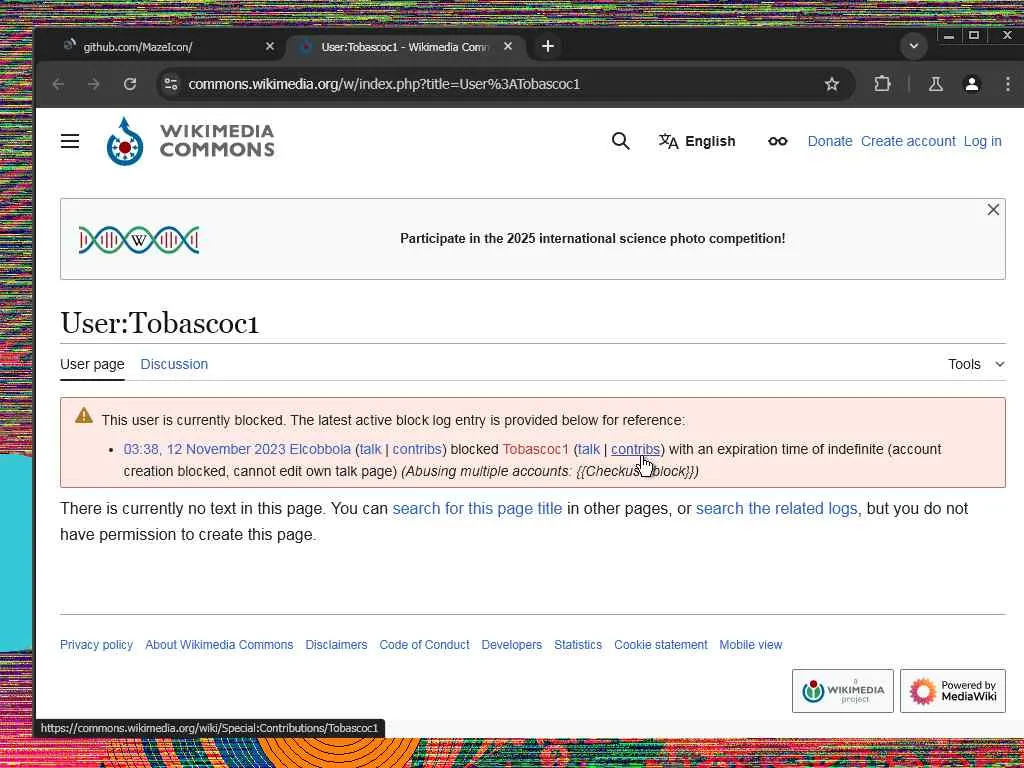Click the red Tobascoc1 user link
The width and height of the screenshot is (1024, 768).
pyautogui.click(x=536, y=449)
